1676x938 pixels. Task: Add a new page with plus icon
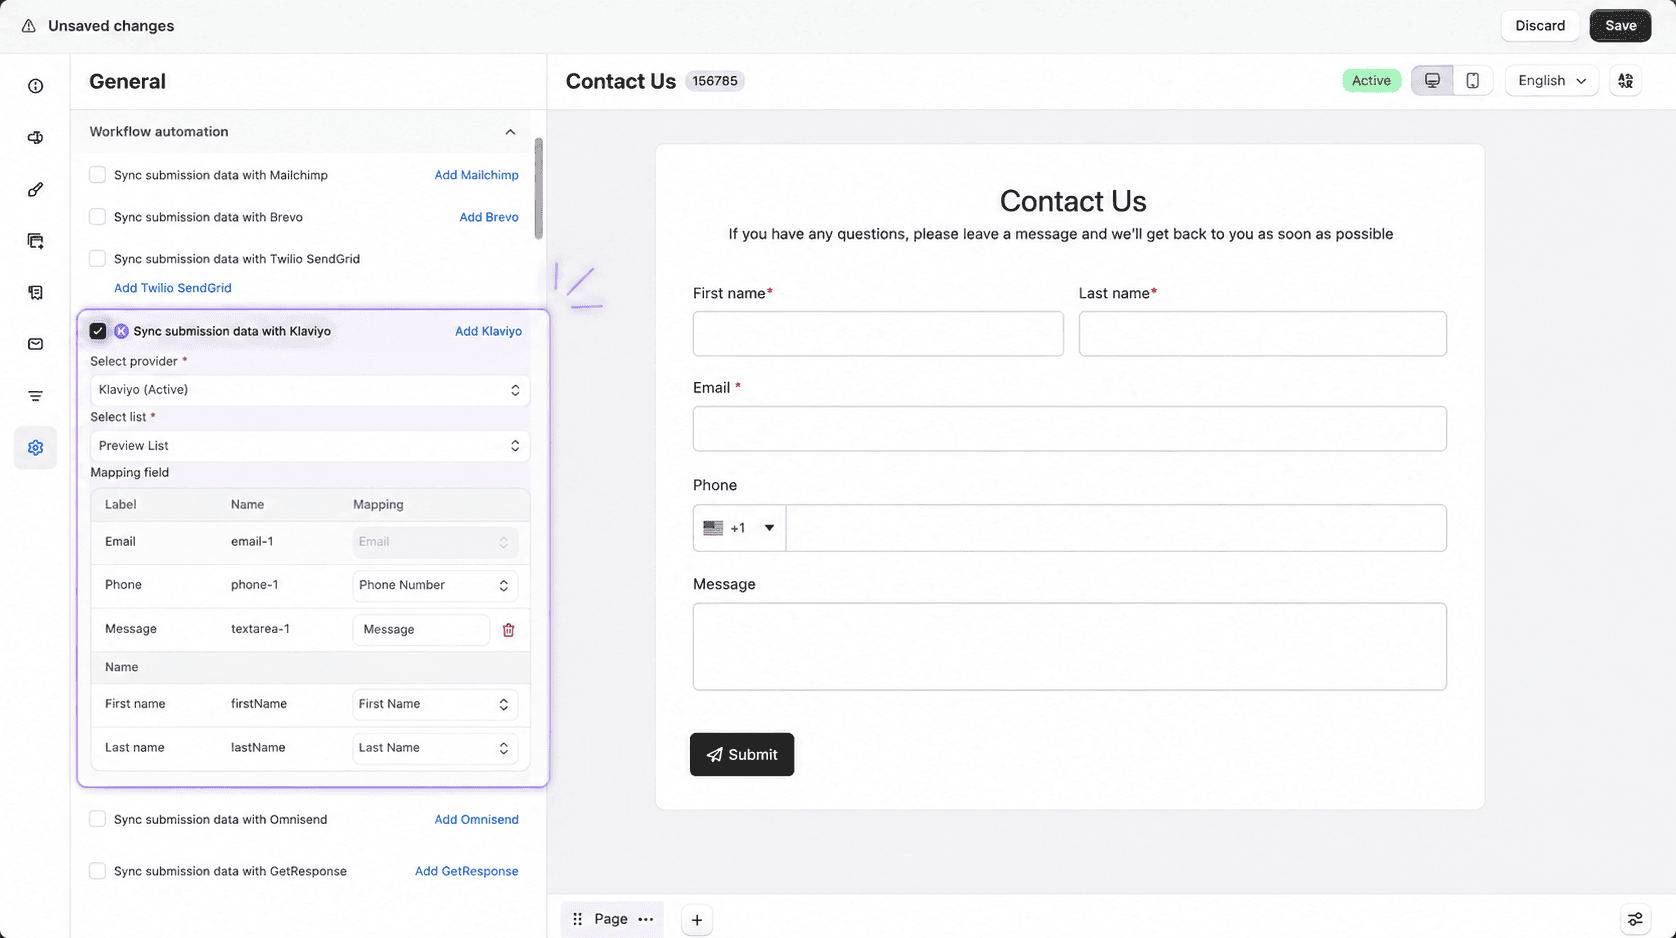pyautogui.click(x=697, y=920)
